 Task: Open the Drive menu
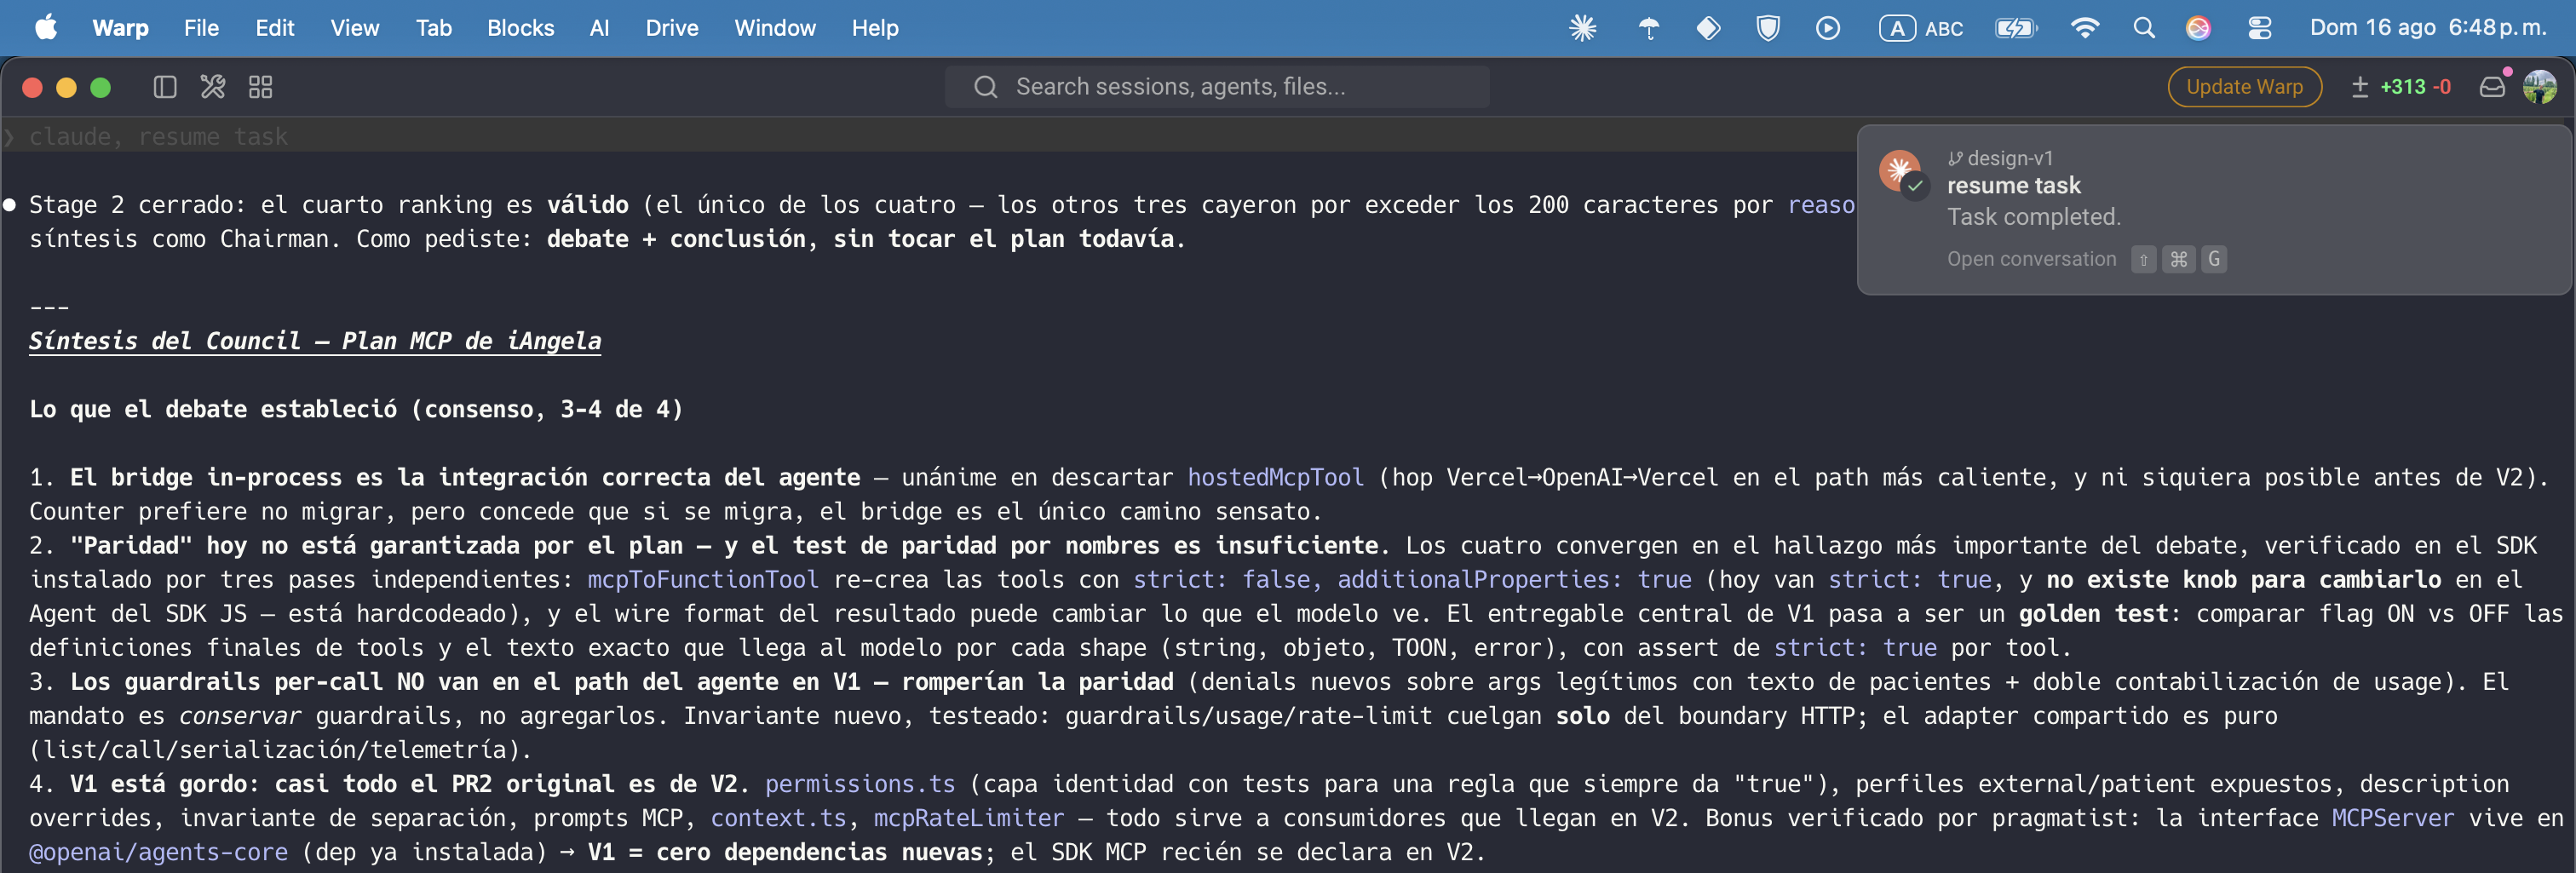tap(671, 28)
